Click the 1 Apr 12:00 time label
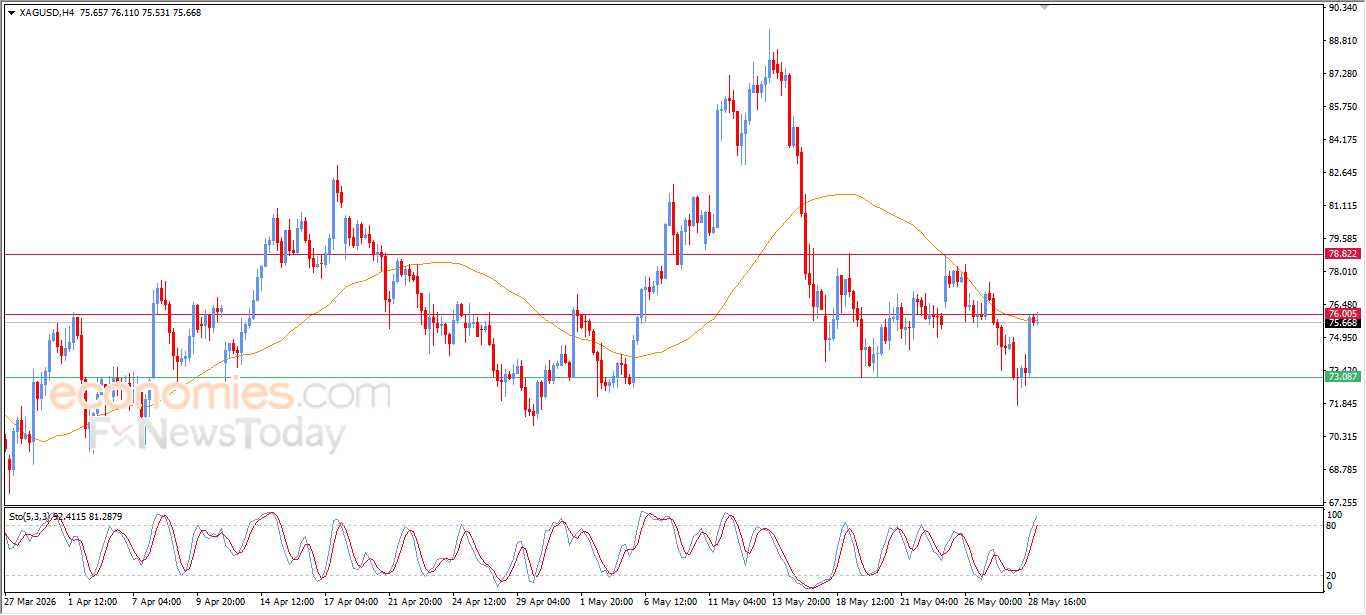Viewport: 1366px width, 615px height. pyautogui.click(x=93, y=602)
